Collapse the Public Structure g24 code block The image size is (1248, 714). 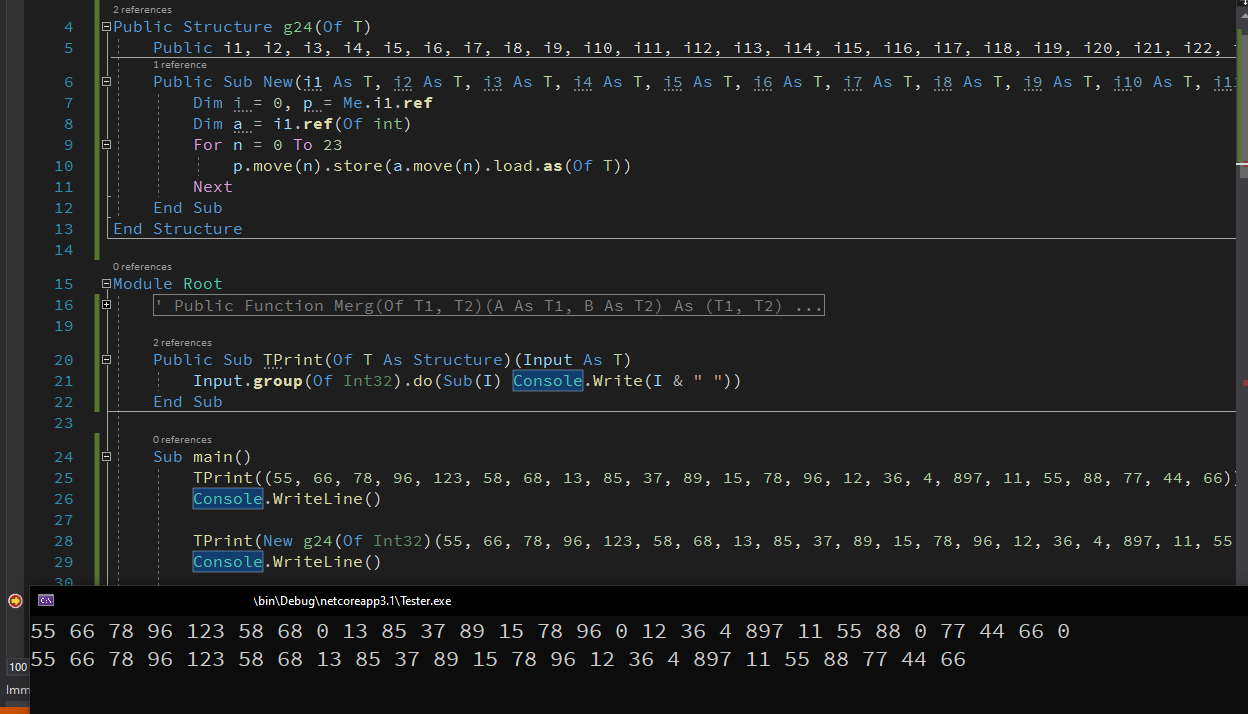[x=106, y=26]
